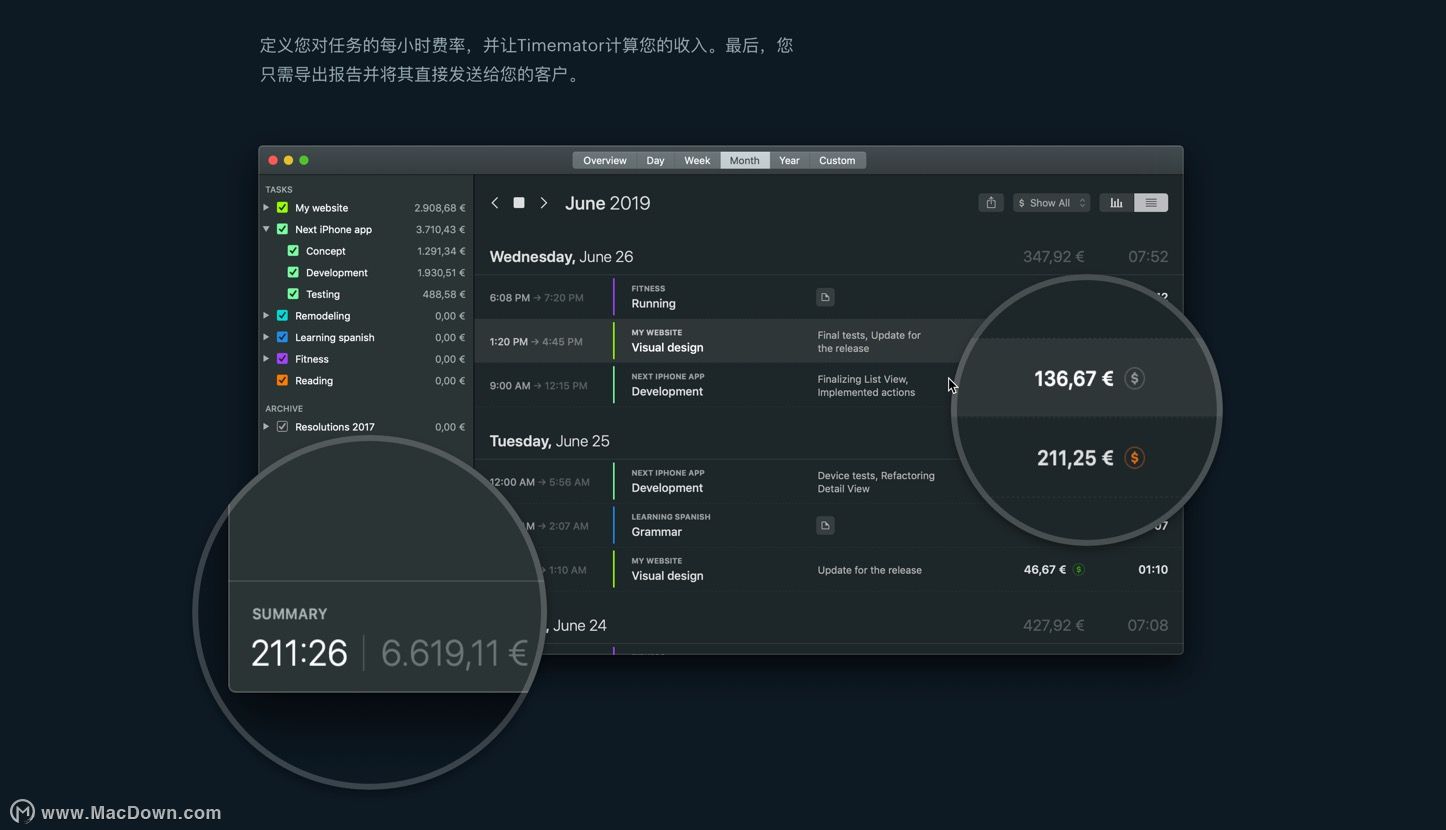Click the Learning spanish task label
Image resolution: width=1446 pixels, height=830 pixels.
click(335, 337)
